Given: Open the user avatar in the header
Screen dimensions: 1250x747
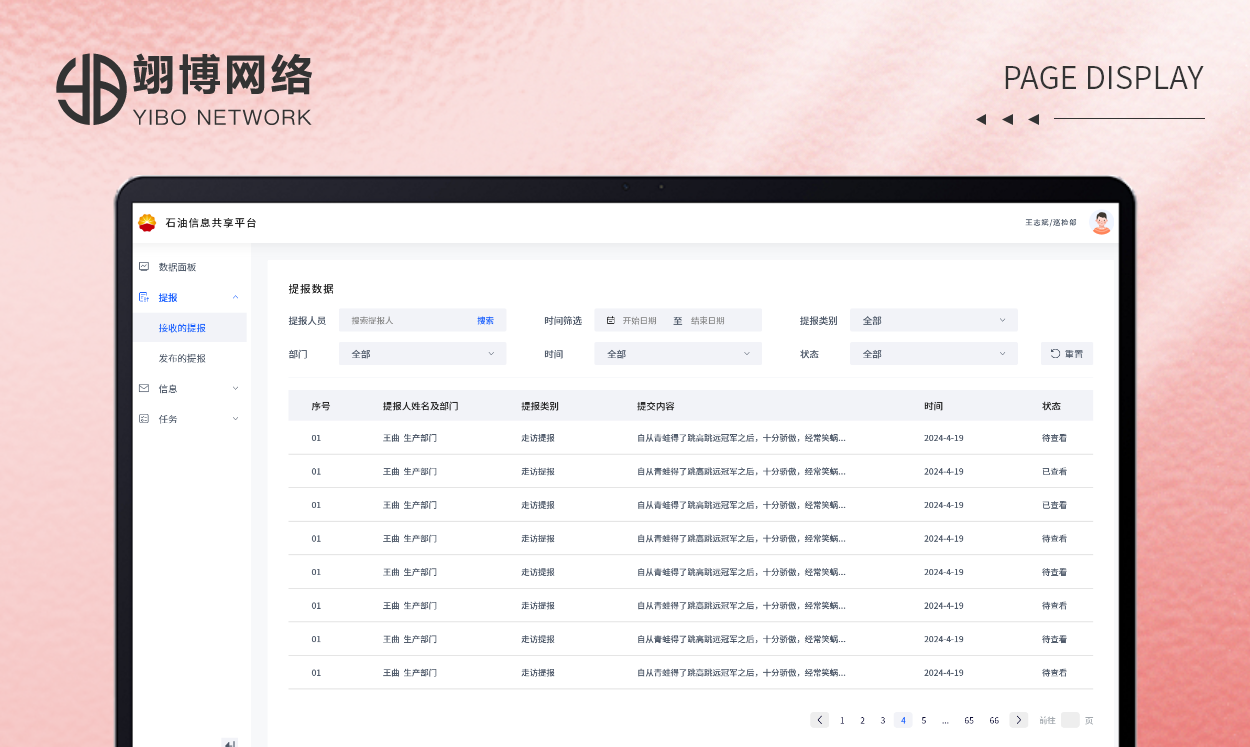Looking at the screenshot, I should pyautogui.click(x=1101, y=223).
